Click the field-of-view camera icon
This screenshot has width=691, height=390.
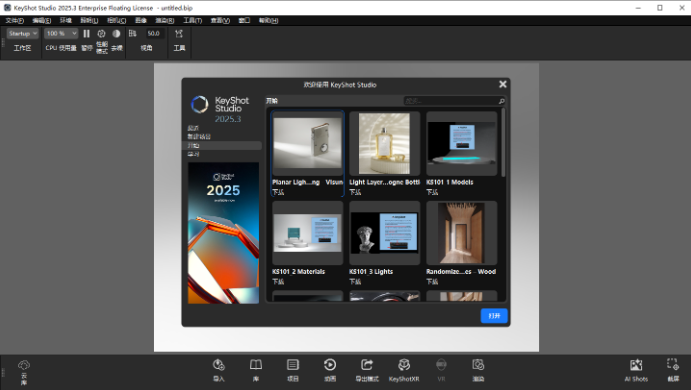pyautogui.click(x=133, y=33)
